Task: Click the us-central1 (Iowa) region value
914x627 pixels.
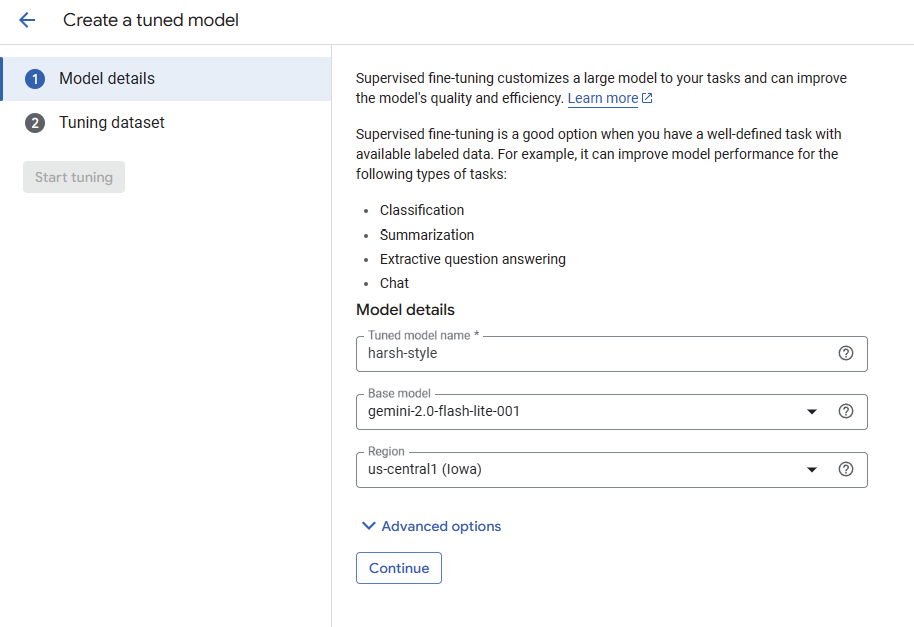Action: [x=425, y=469]
